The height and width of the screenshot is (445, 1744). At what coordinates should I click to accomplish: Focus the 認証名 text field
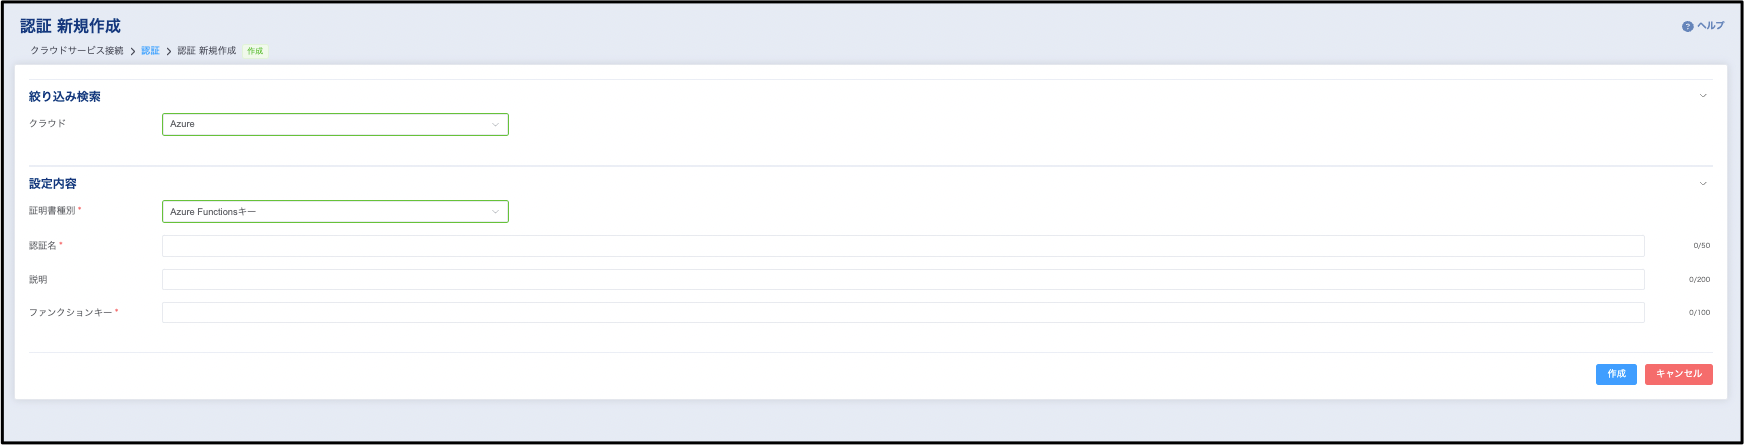point(902,246)
